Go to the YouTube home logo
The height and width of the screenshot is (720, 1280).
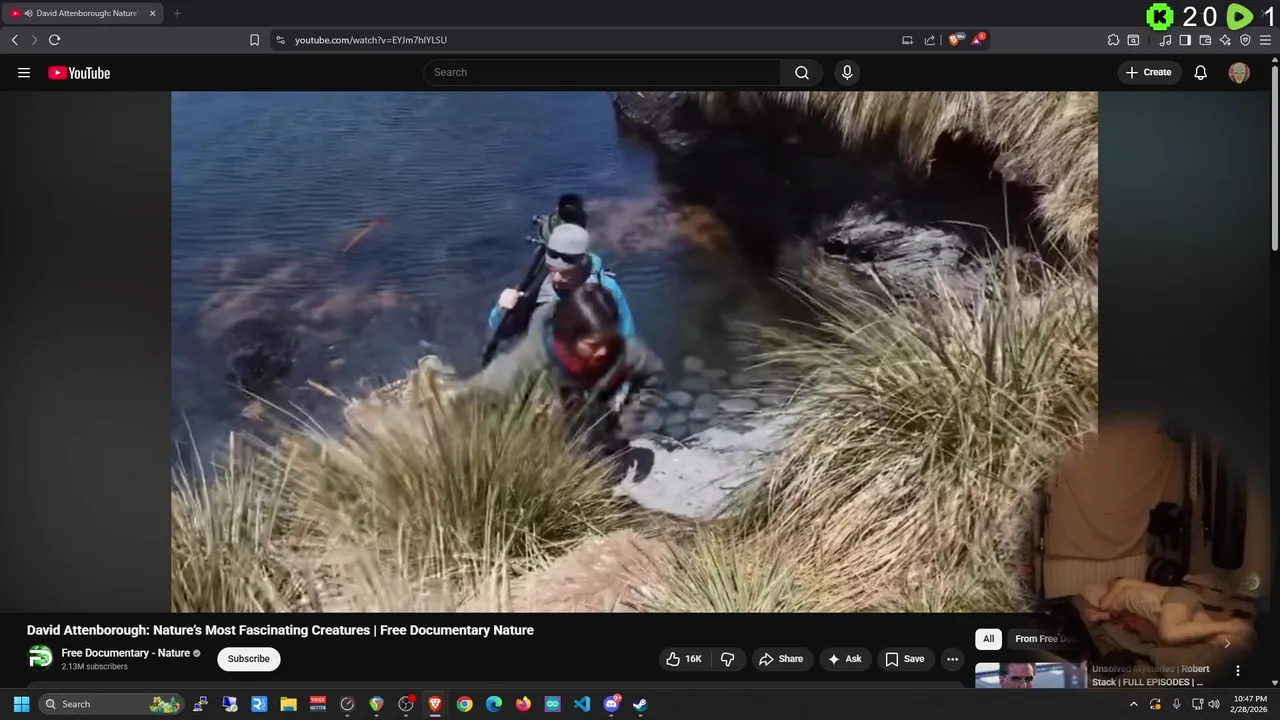pyautogui.click(x=79, y=73)
